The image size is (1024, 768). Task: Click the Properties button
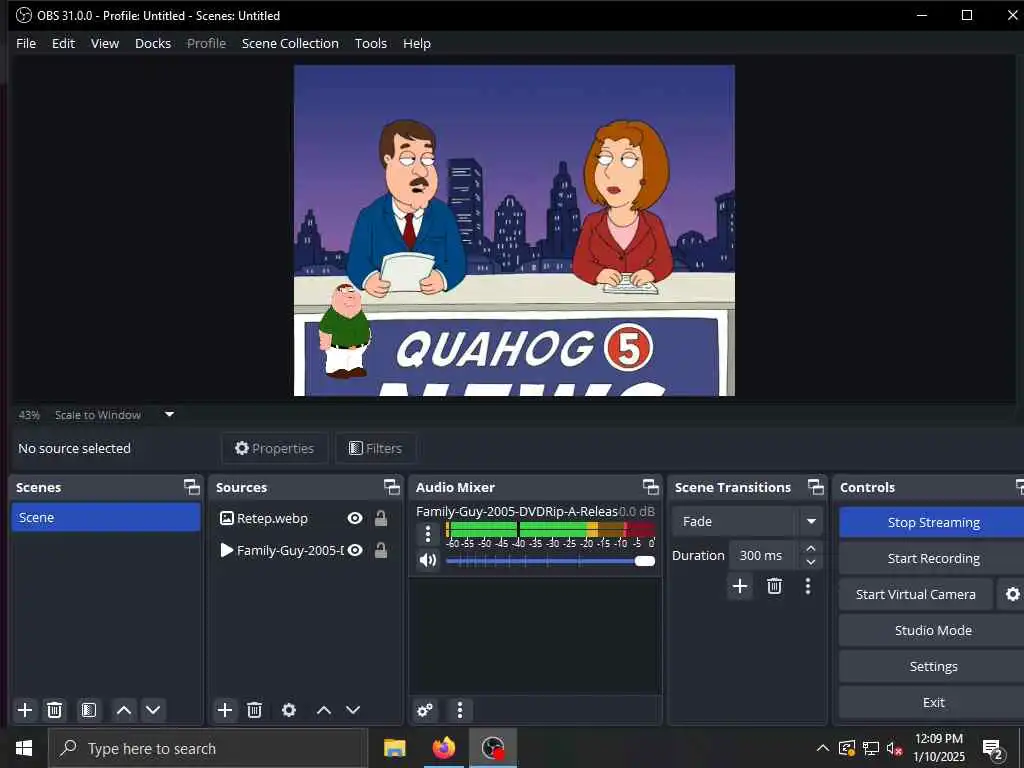point(274,448)
